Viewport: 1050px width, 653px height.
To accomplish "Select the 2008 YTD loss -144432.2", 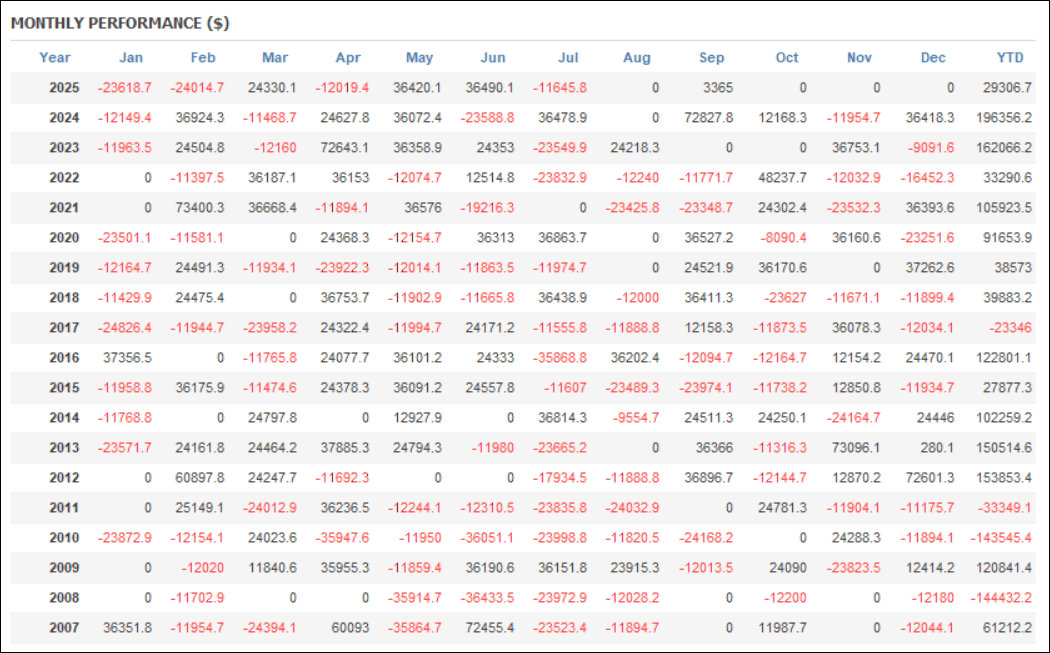I will [x=1001, y=597].
